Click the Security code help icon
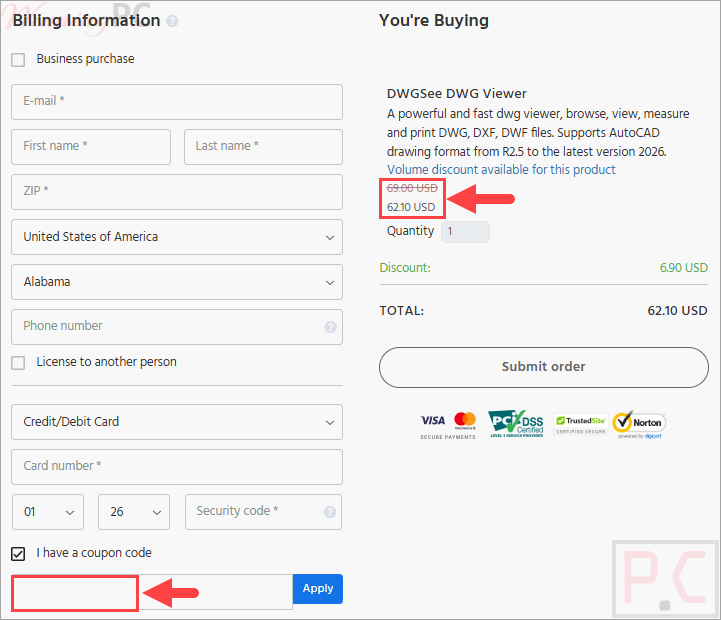721x620 pixels. coord(330,512)
